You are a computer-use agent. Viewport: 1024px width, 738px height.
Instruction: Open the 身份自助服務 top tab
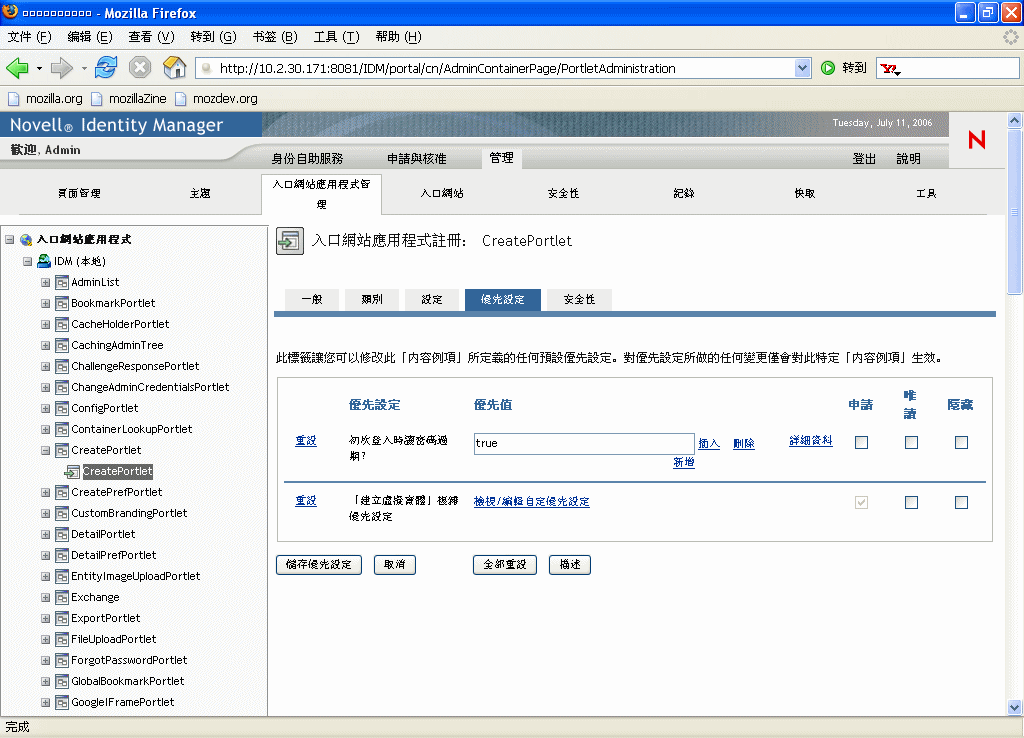307,159
